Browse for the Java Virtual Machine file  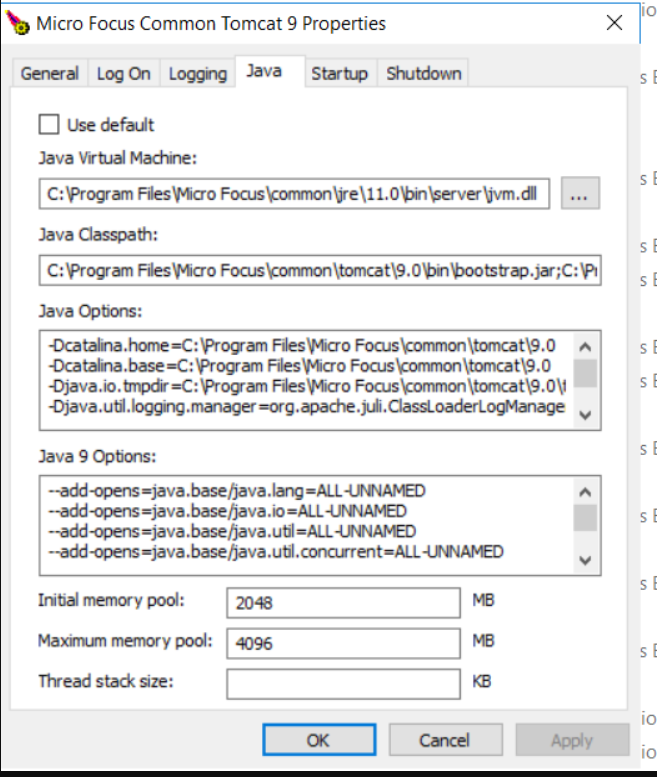[579, 194]
